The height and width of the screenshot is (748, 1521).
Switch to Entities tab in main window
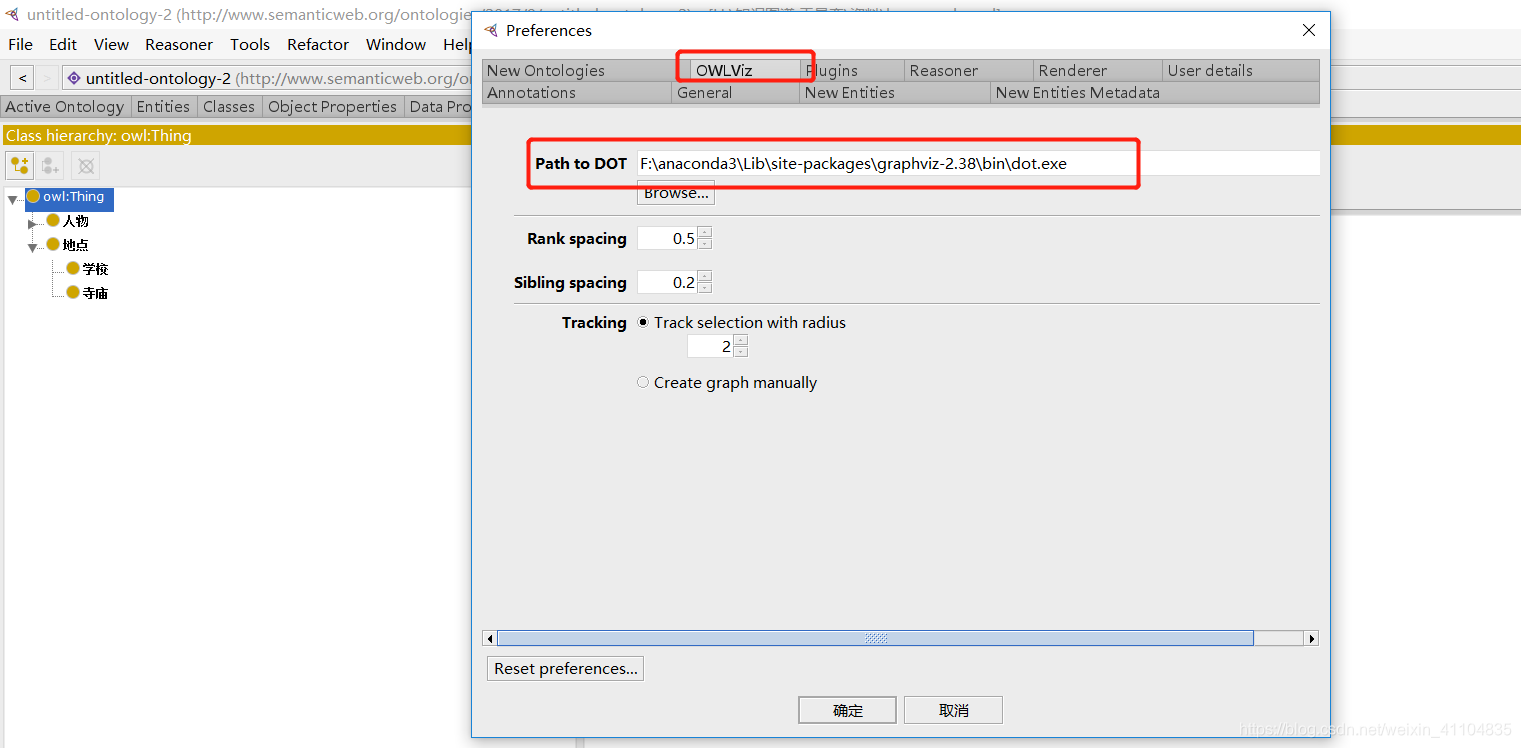pos(163,106)
